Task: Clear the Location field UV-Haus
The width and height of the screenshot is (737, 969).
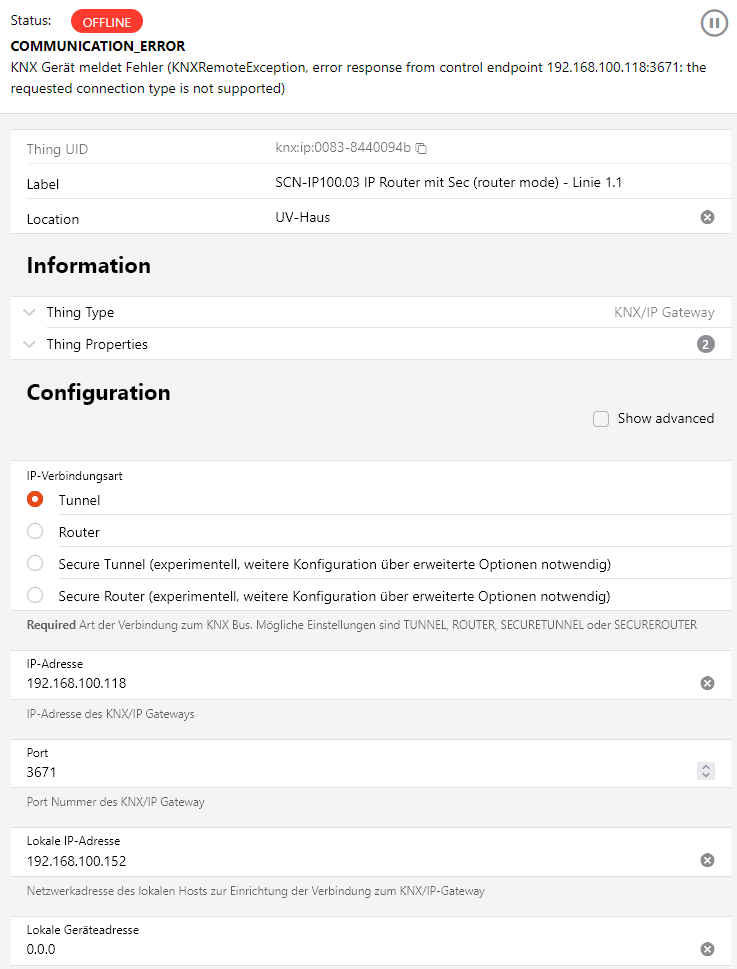Action: tap(707, 217)
